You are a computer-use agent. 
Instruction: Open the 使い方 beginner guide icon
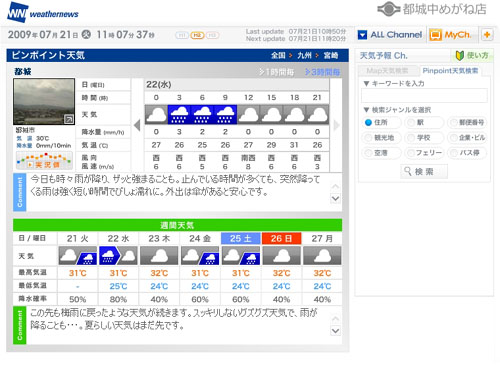pos(472,55)
